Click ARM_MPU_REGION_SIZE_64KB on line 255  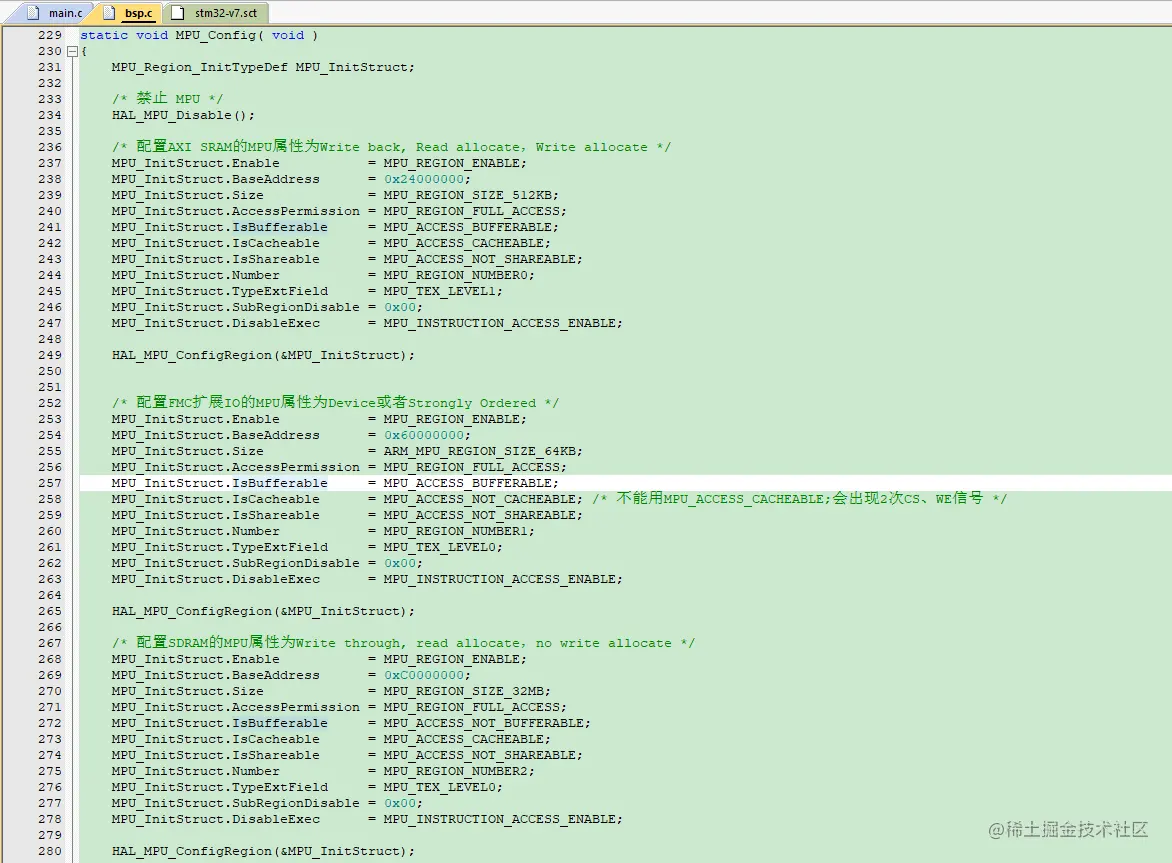pyautogui.click(x=480, y=451)
